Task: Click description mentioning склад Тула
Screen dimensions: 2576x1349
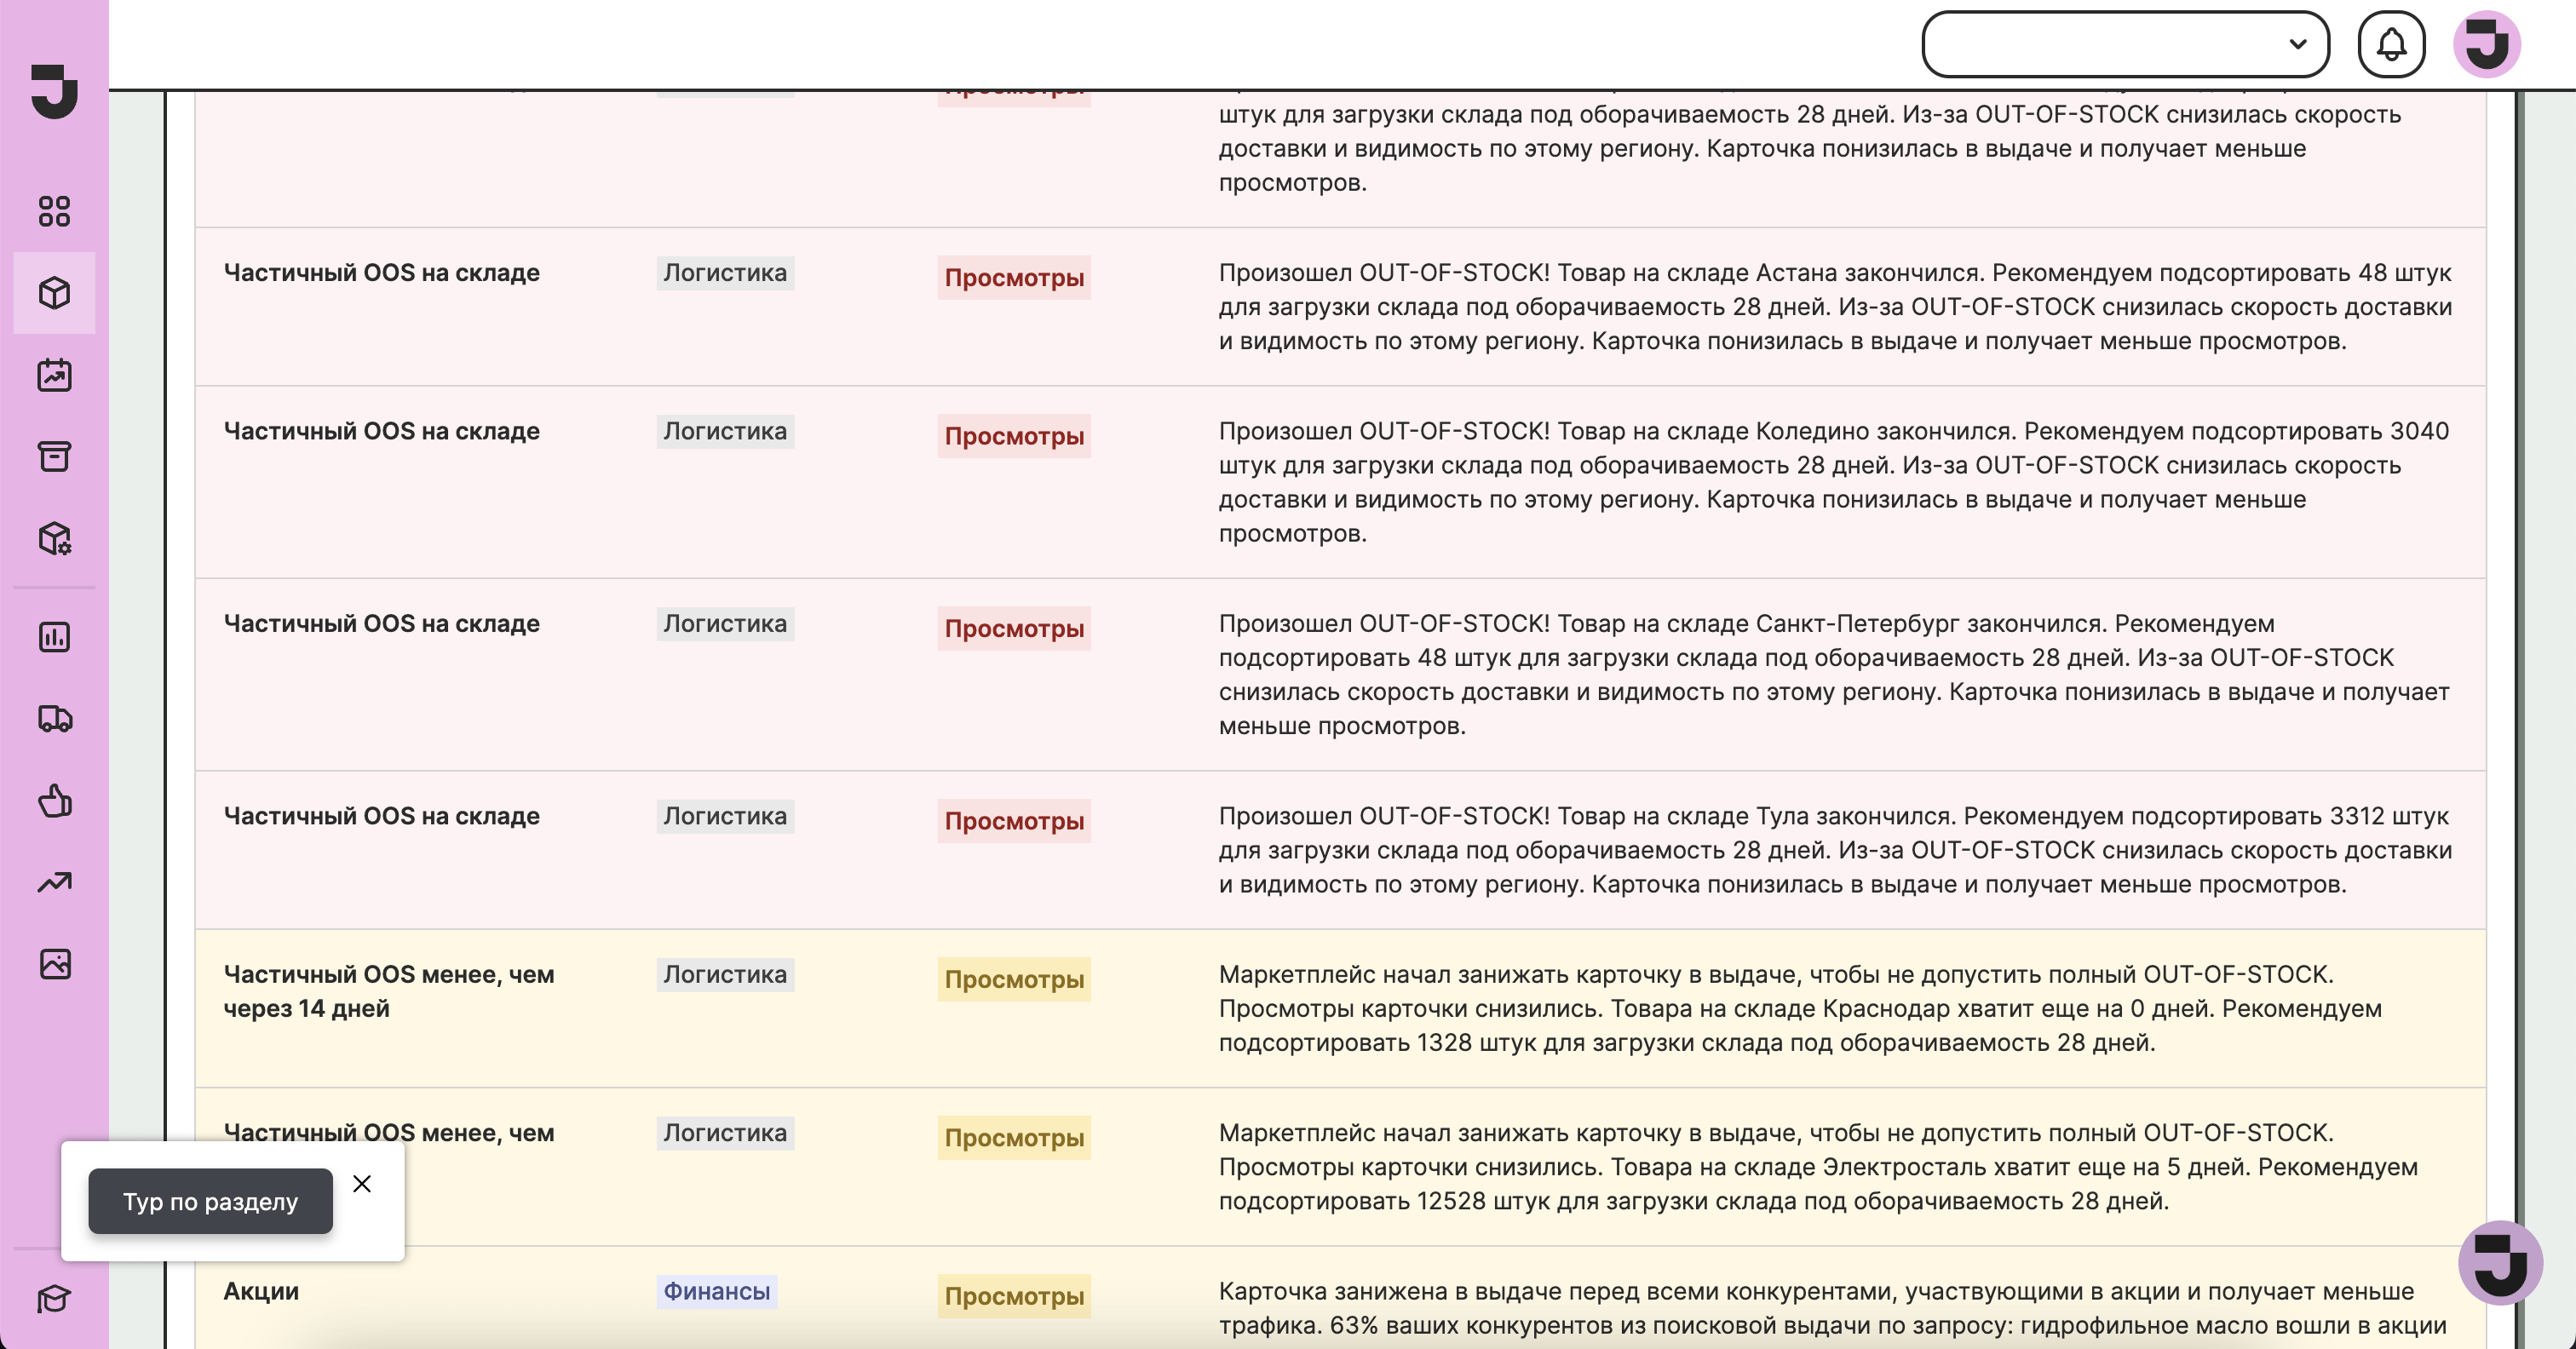Action: click(x=1835, y=850)
